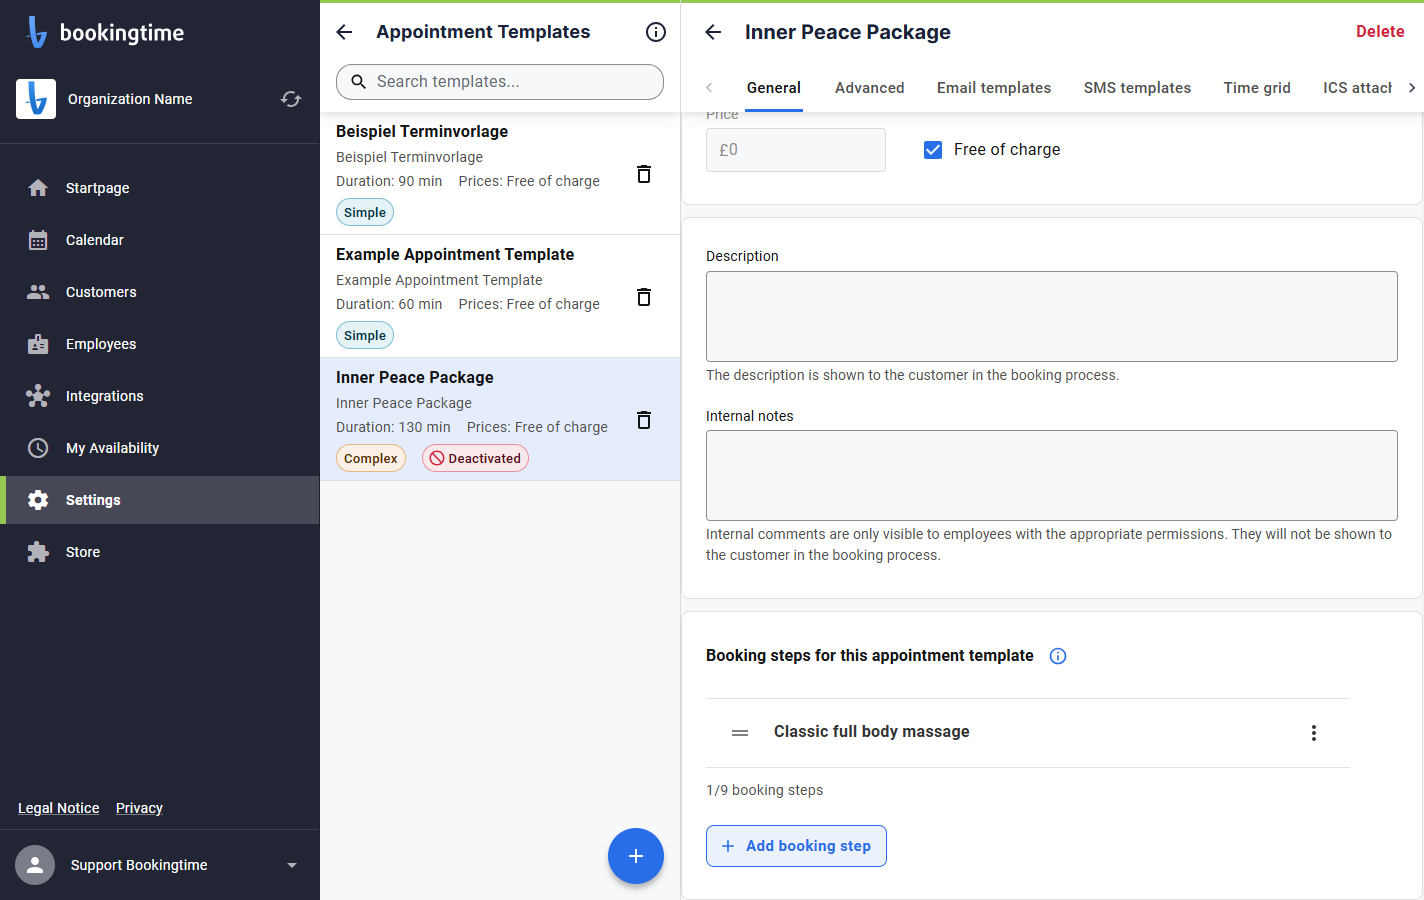Focus the Search templates field

coord(500,82)
